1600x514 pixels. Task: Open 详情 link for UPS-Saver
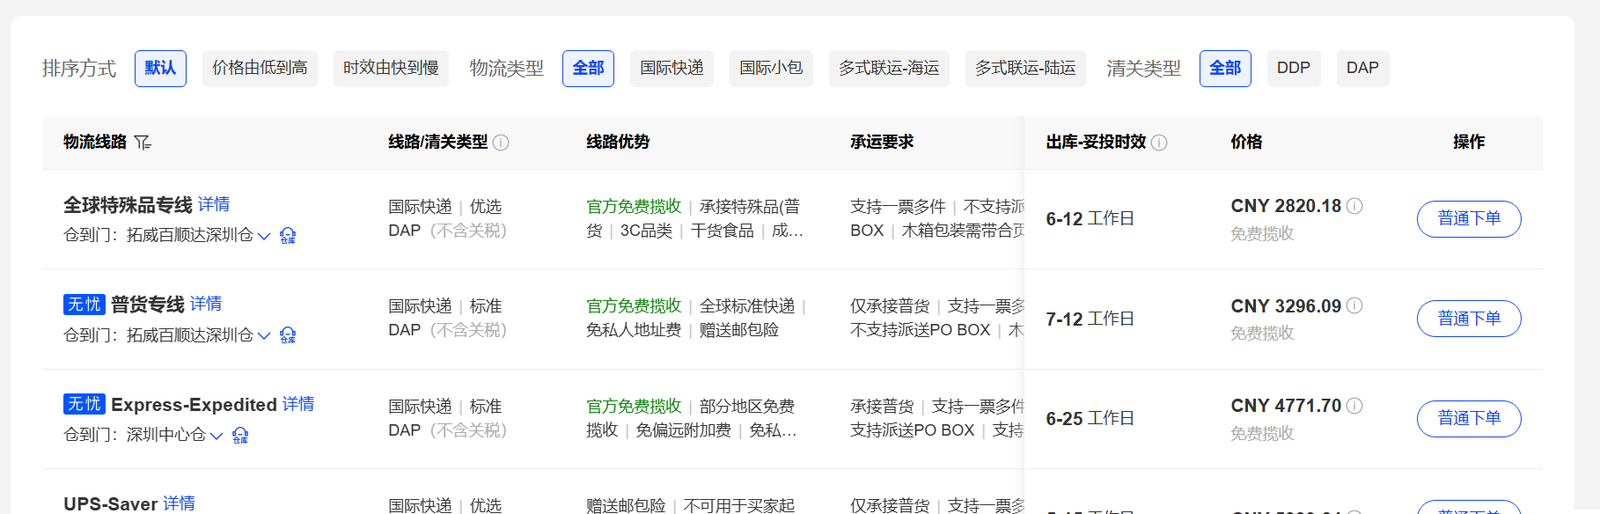(179, 503)
